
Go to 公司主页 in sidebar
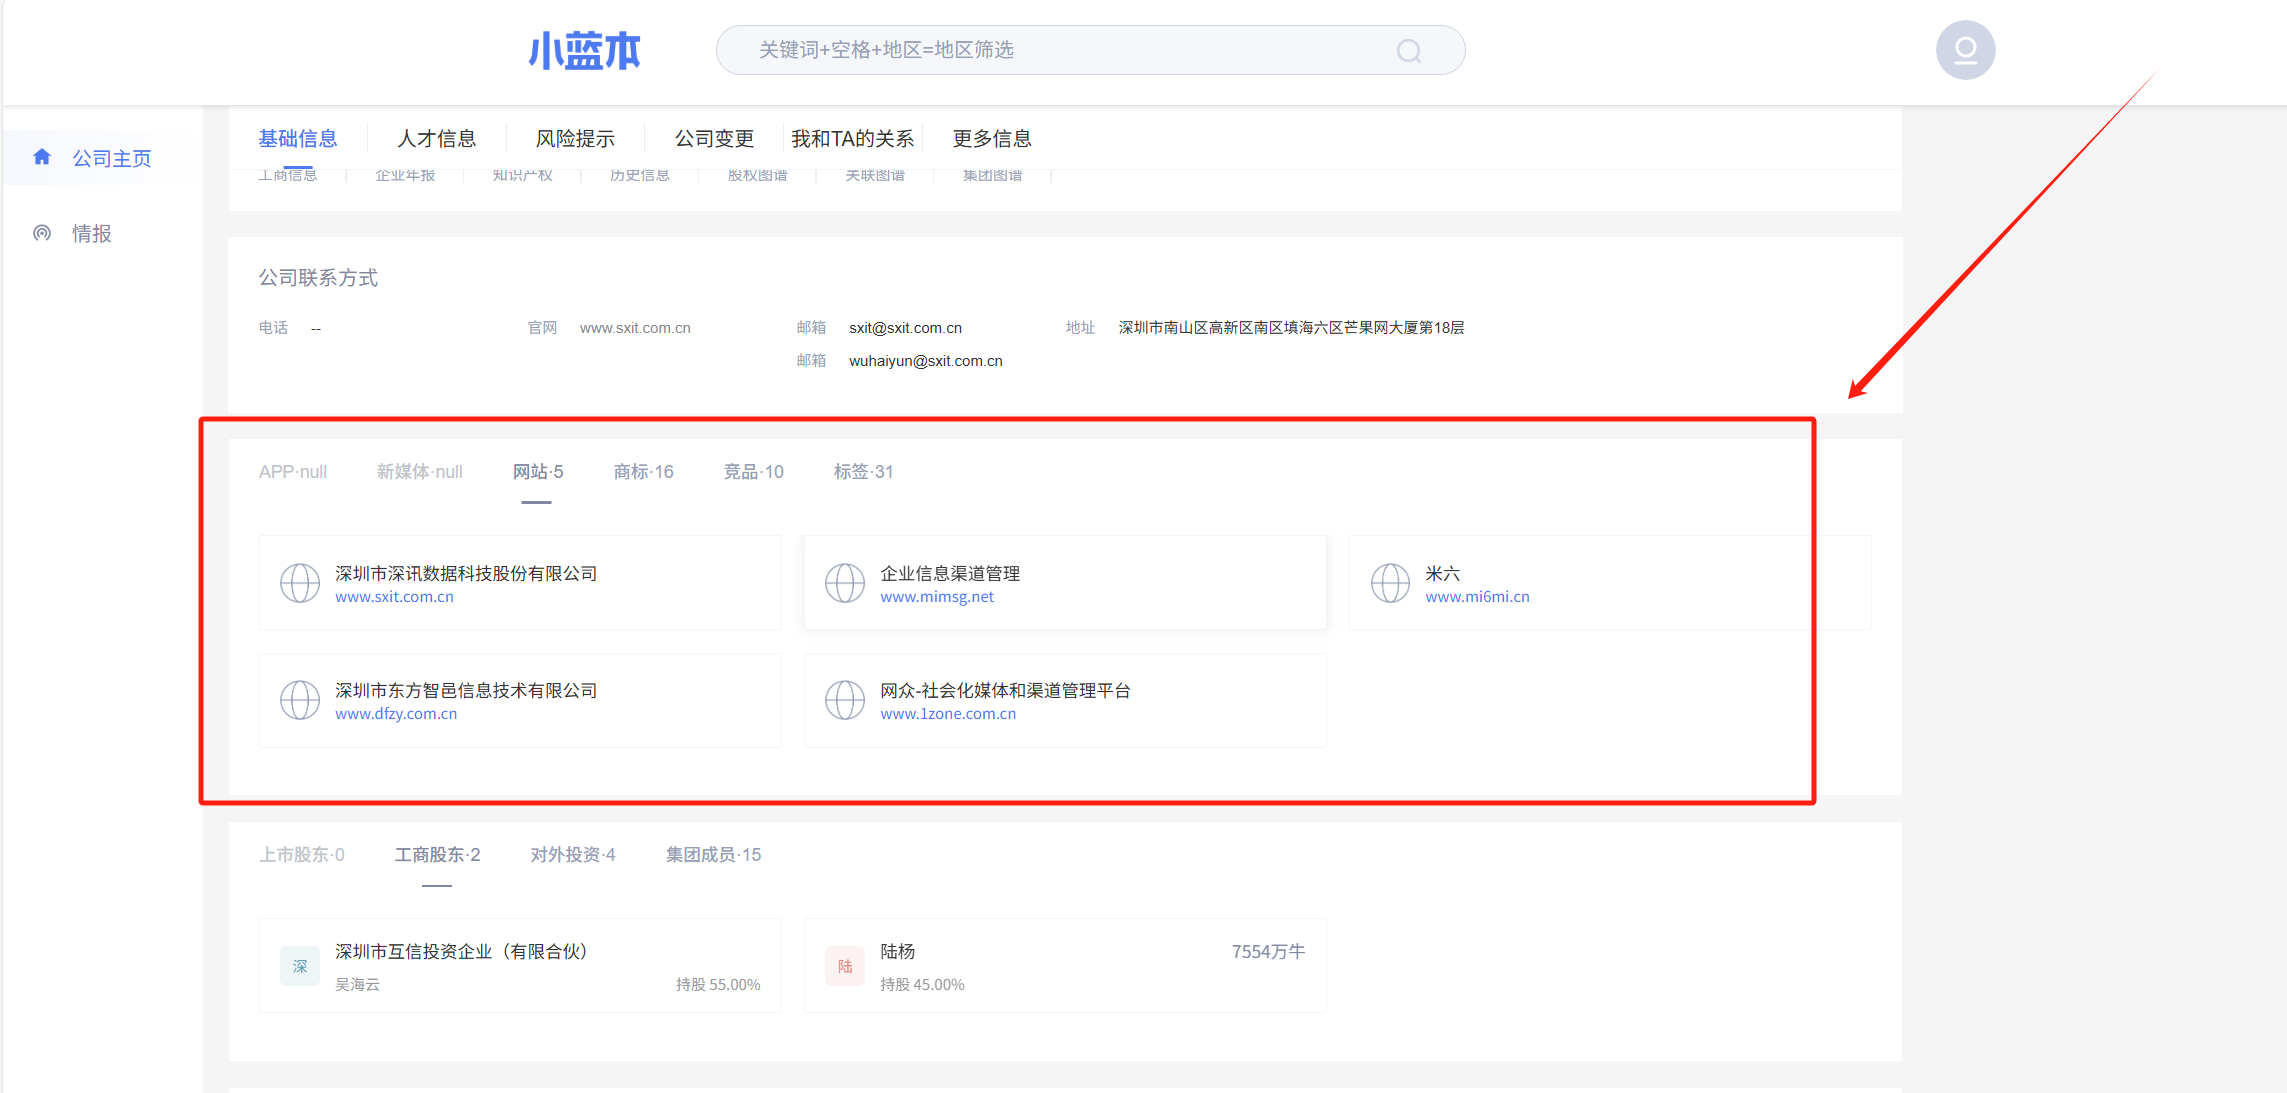click(x=112, y=158)
